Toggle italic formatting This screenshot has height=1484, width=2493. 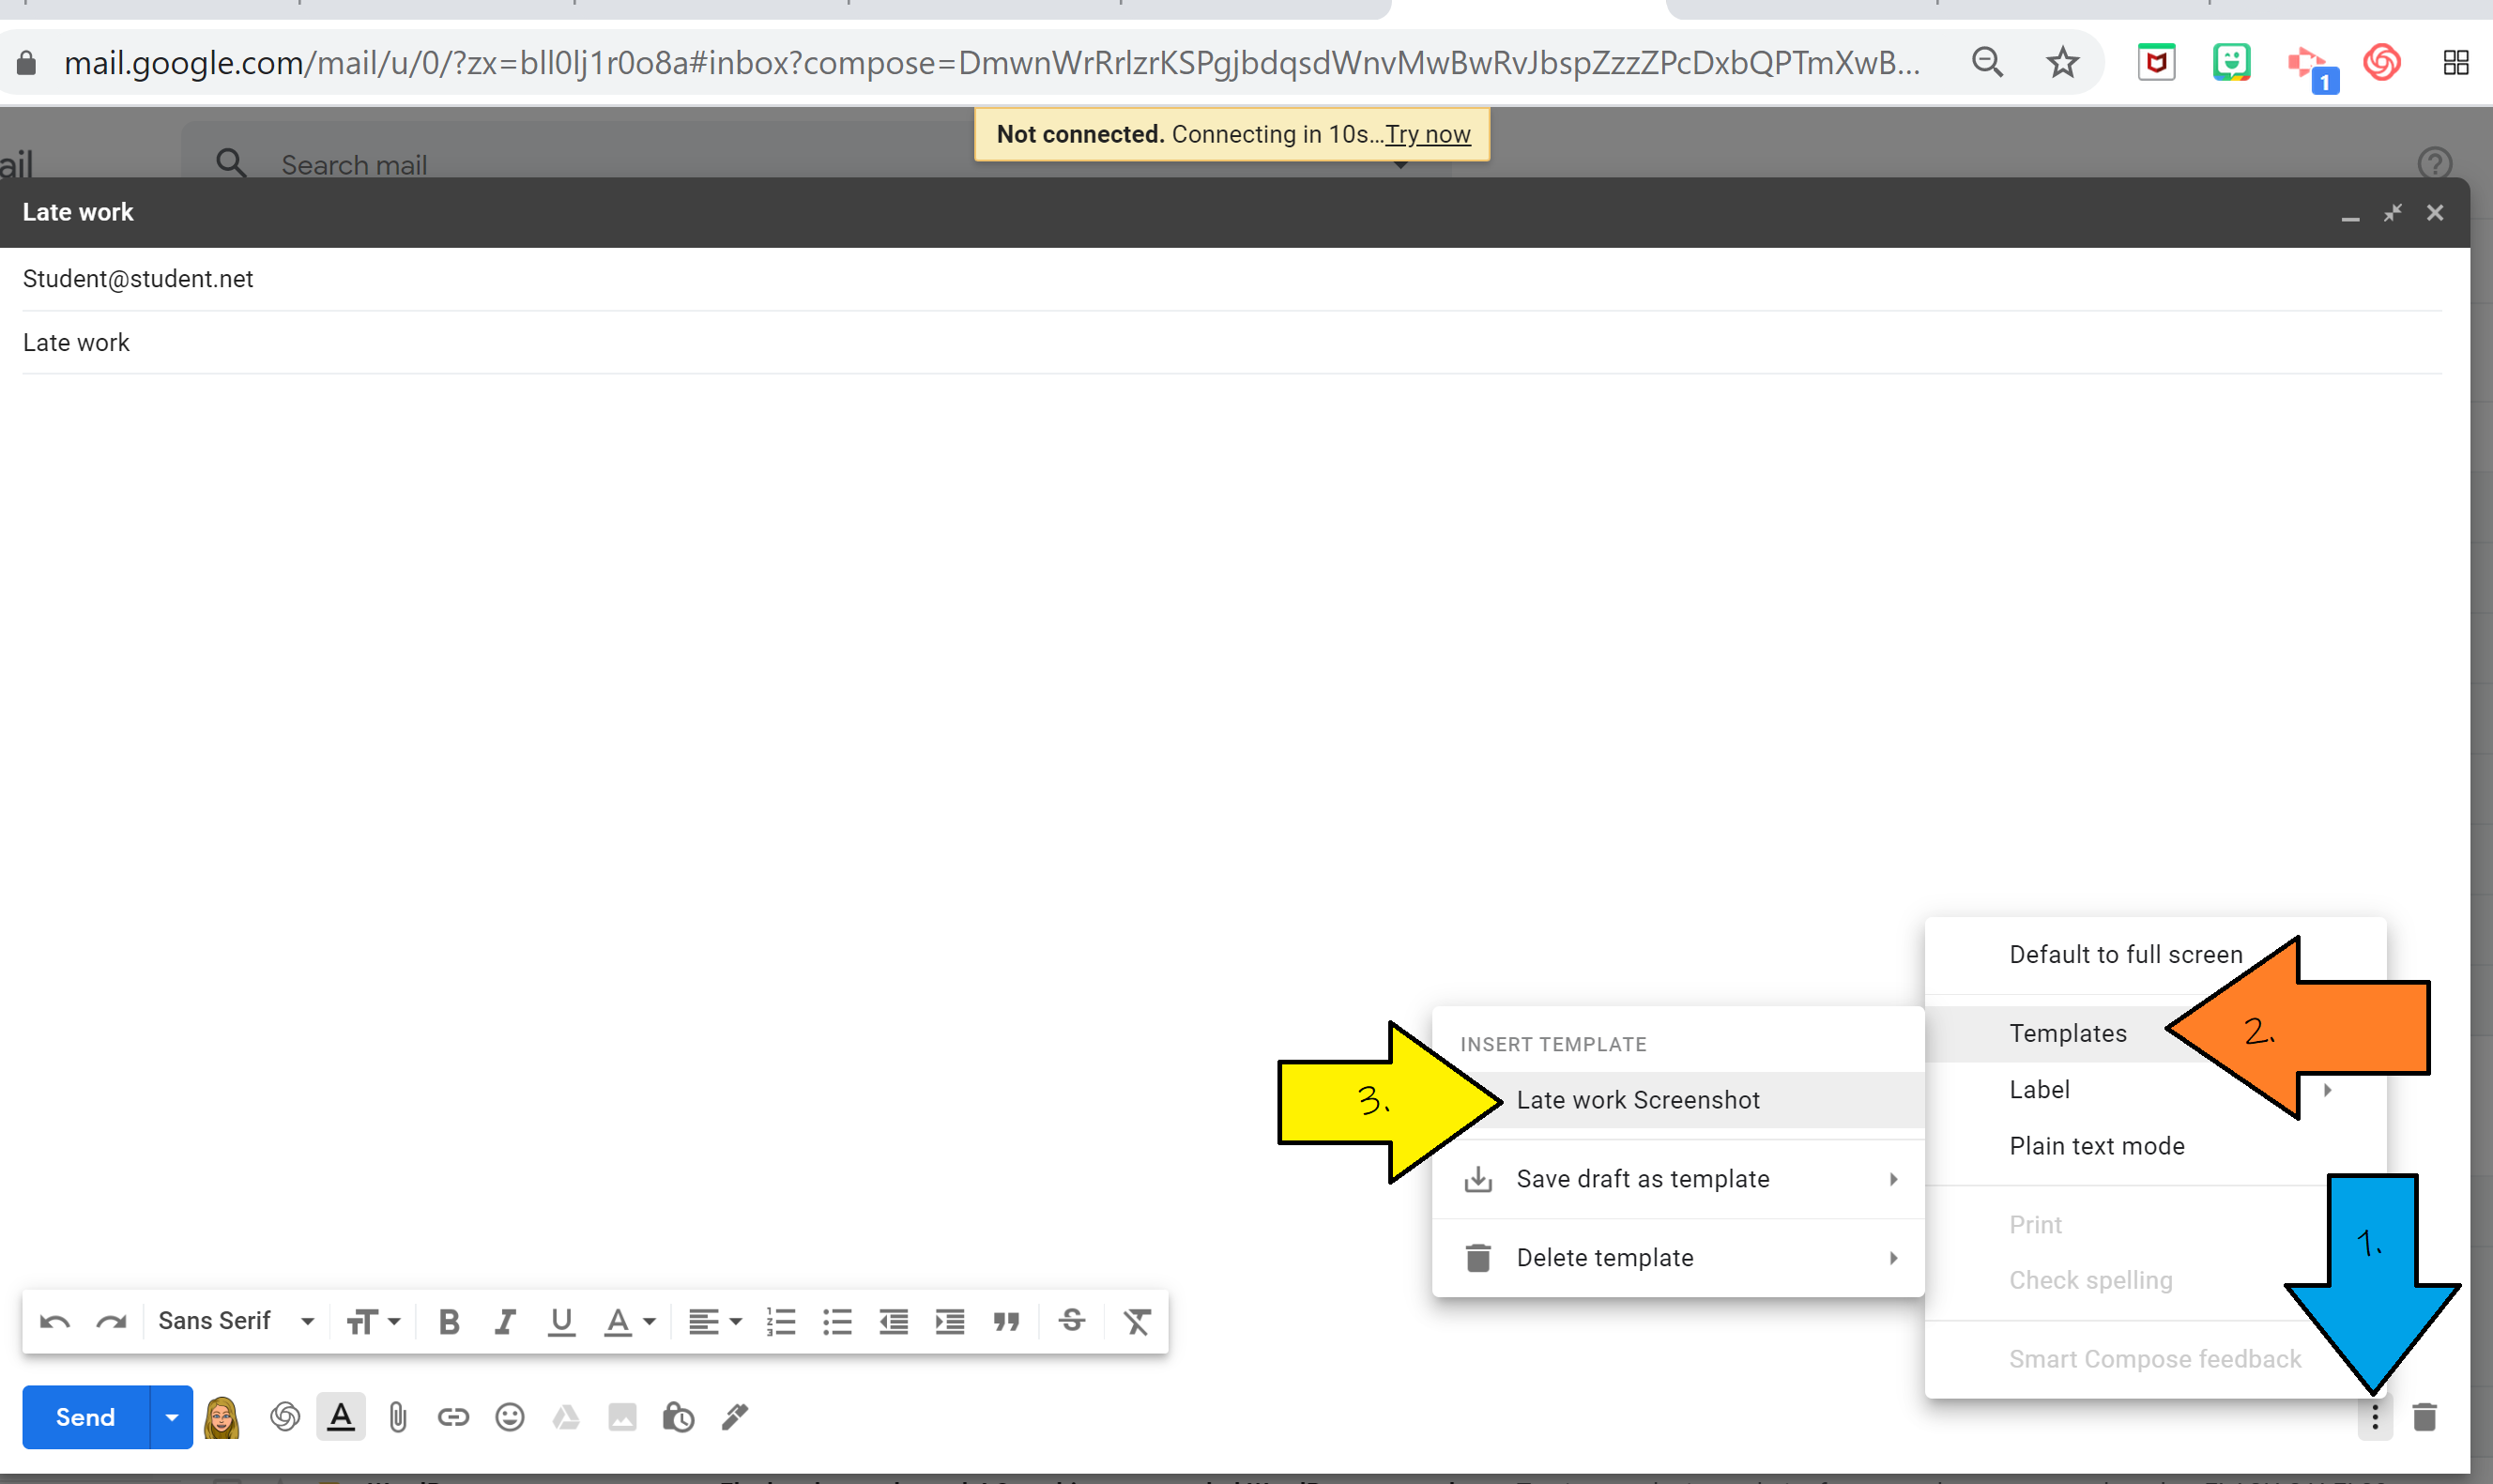point(504,1320)
